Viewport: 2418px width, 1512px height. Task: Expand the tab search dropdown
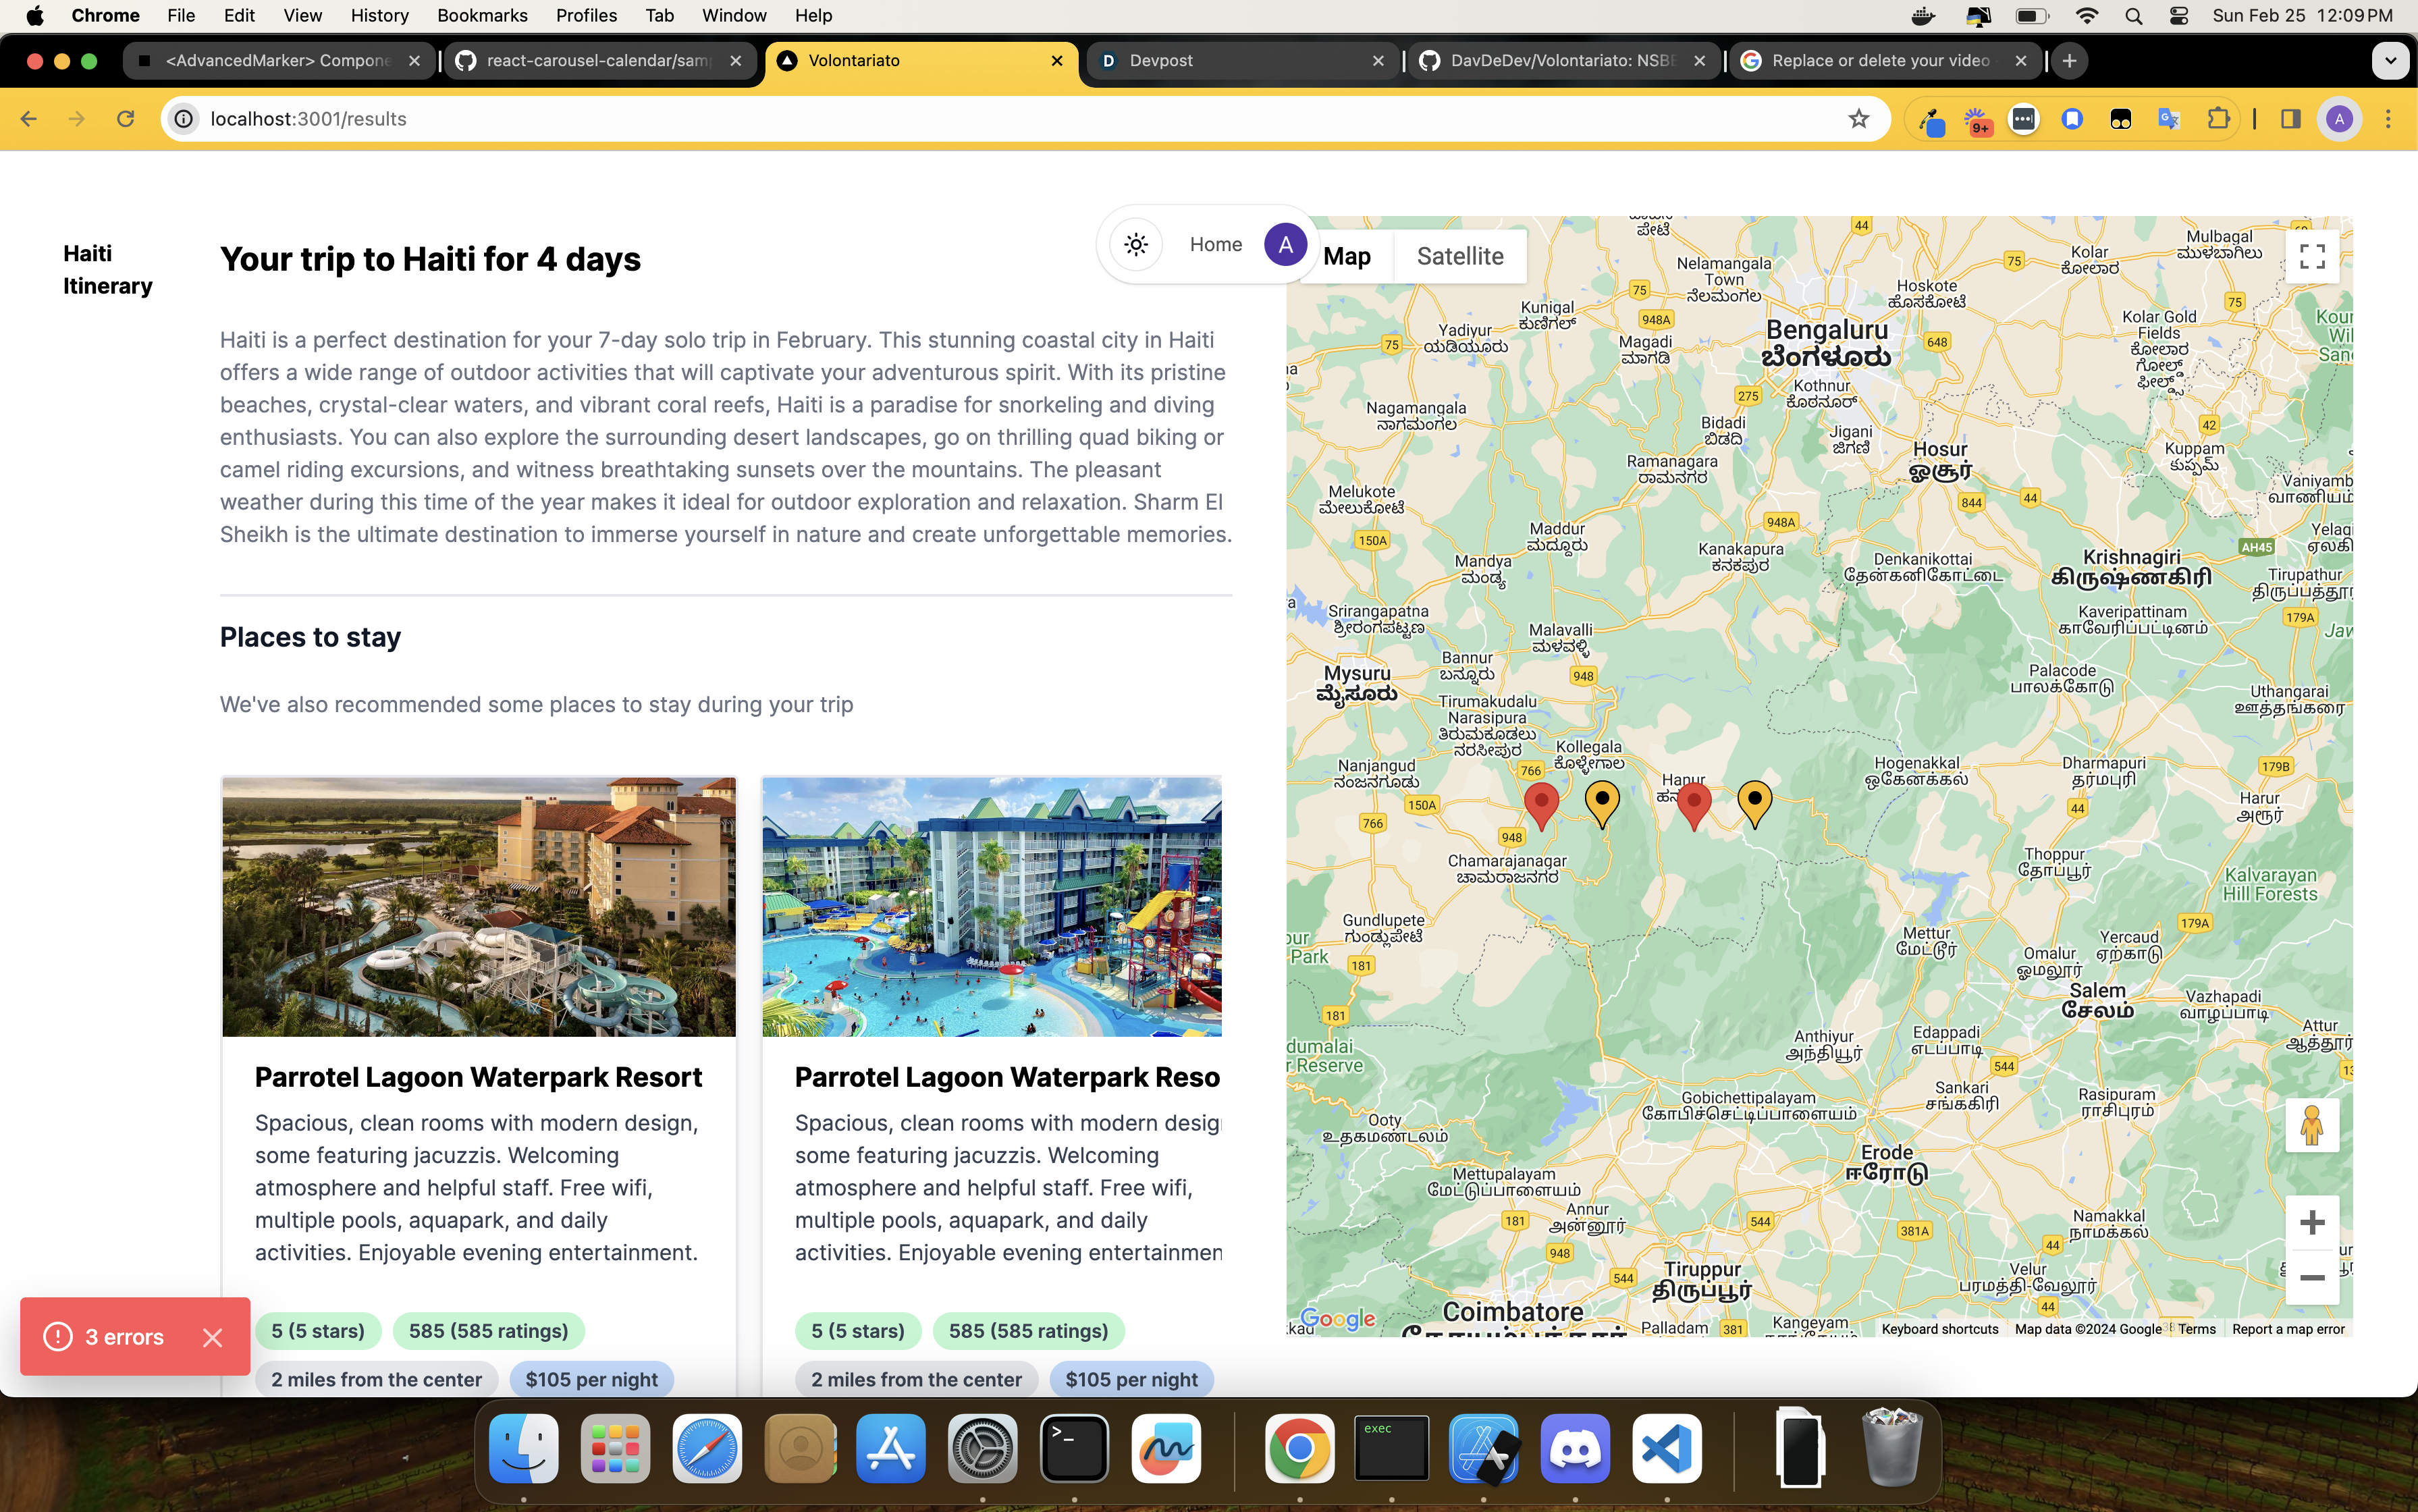[2390, 61]
